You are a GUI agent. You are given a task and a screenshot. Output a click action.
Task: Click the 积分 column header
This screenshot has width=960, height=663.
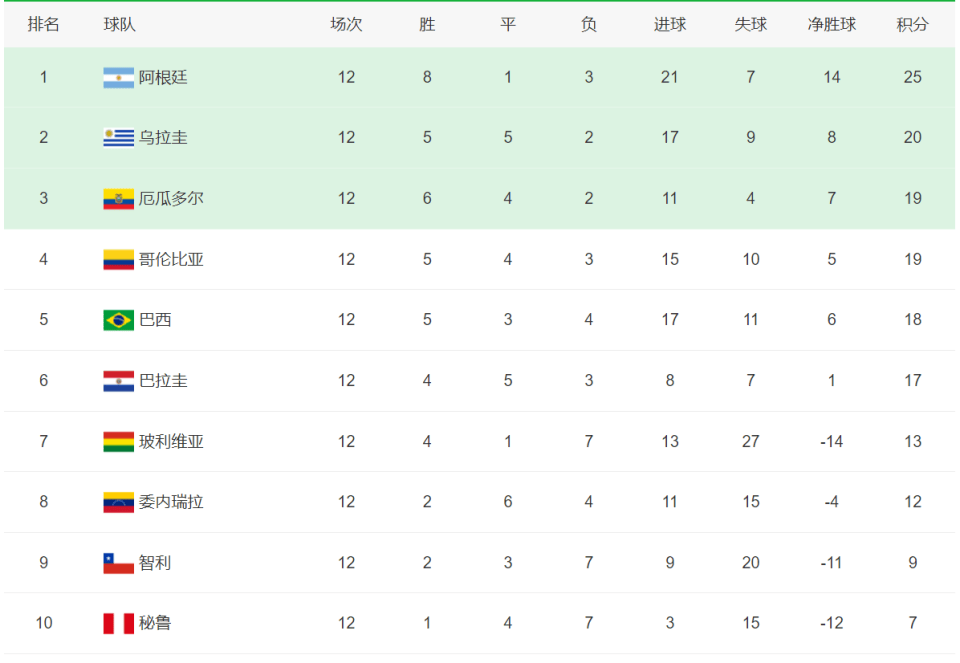coord(912,24)
